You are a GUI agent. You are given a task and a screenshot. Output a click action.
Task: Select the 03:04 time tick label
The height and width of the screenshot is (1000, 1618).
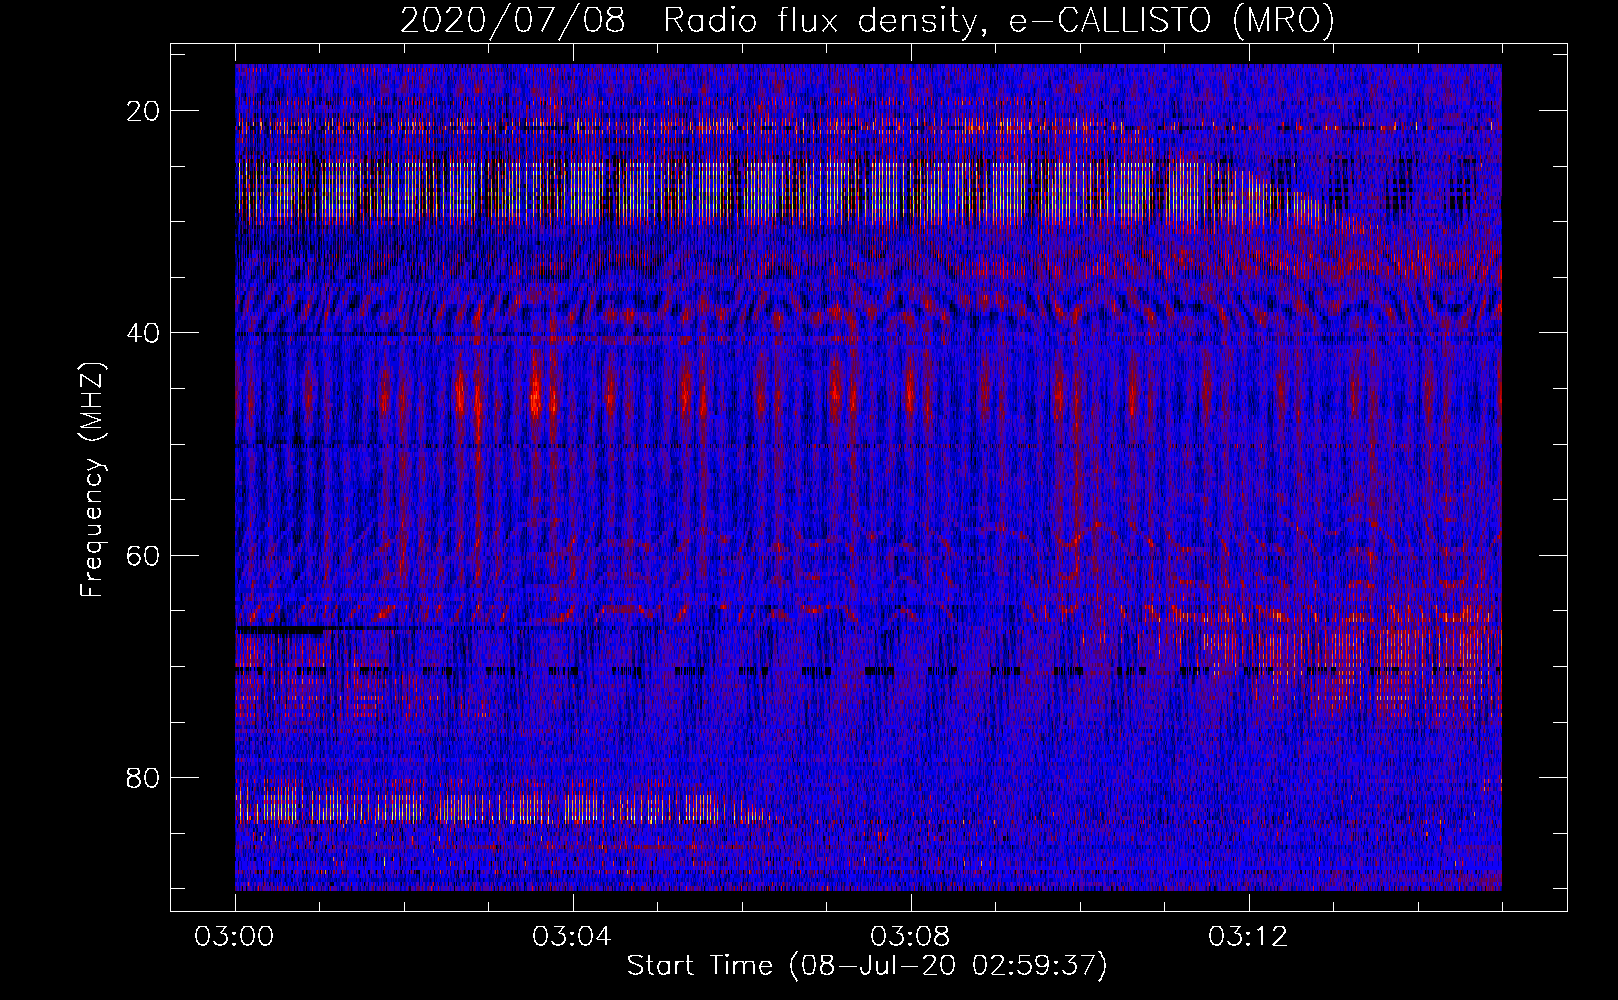point(573,937)
